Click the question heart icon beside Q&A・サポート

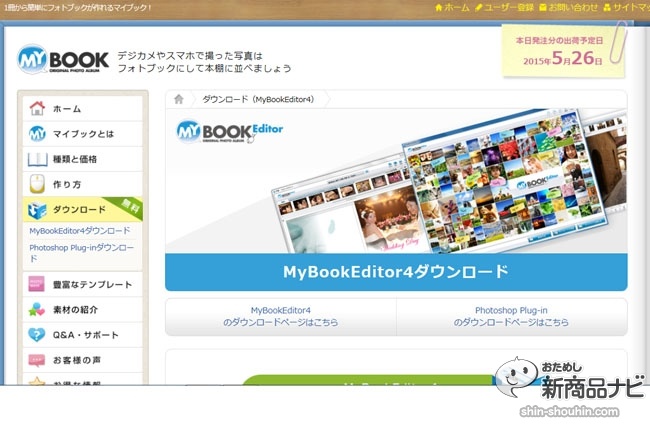tap(36, 334)
